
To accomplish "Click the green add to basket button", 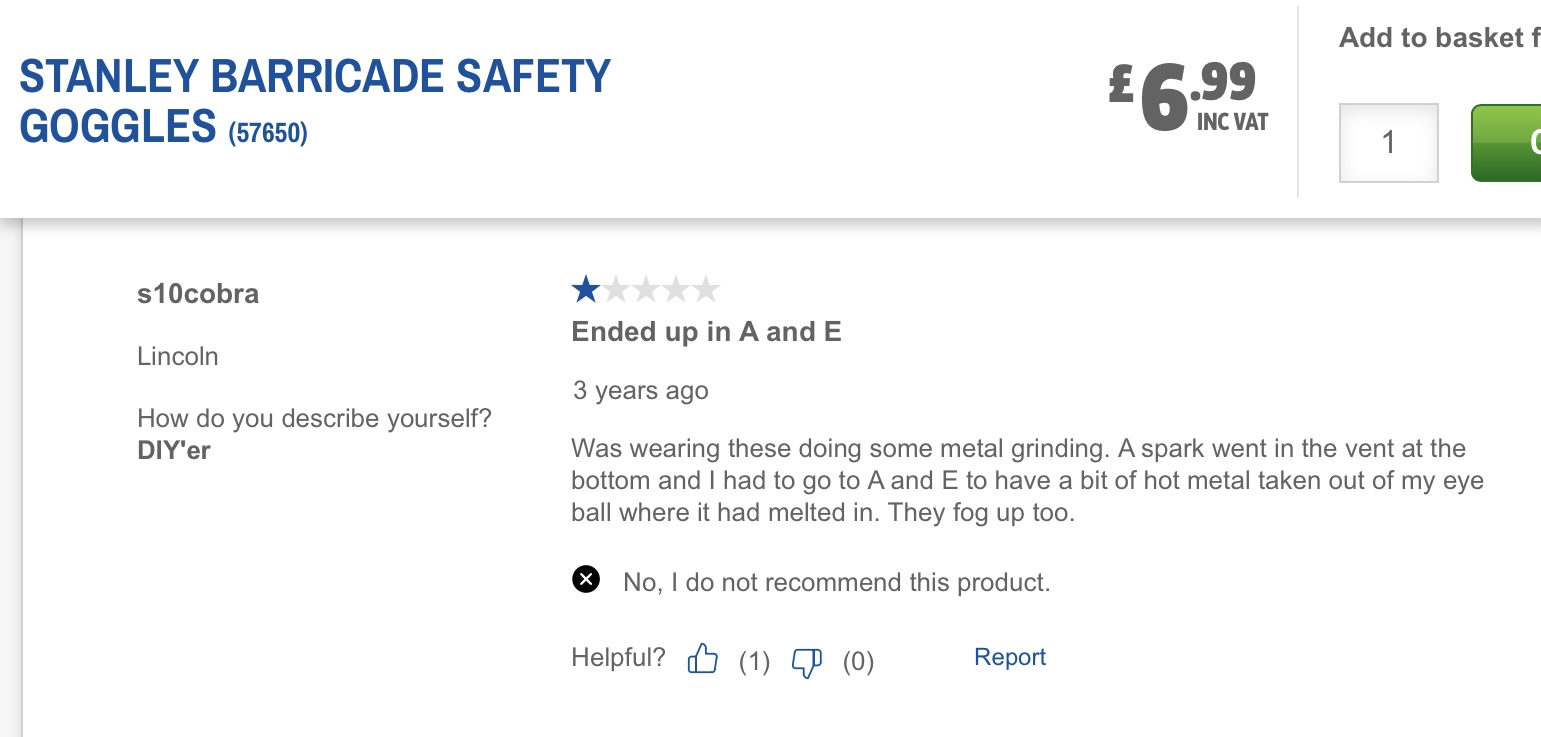I will pyautogui.click(x=1506, y=143).
